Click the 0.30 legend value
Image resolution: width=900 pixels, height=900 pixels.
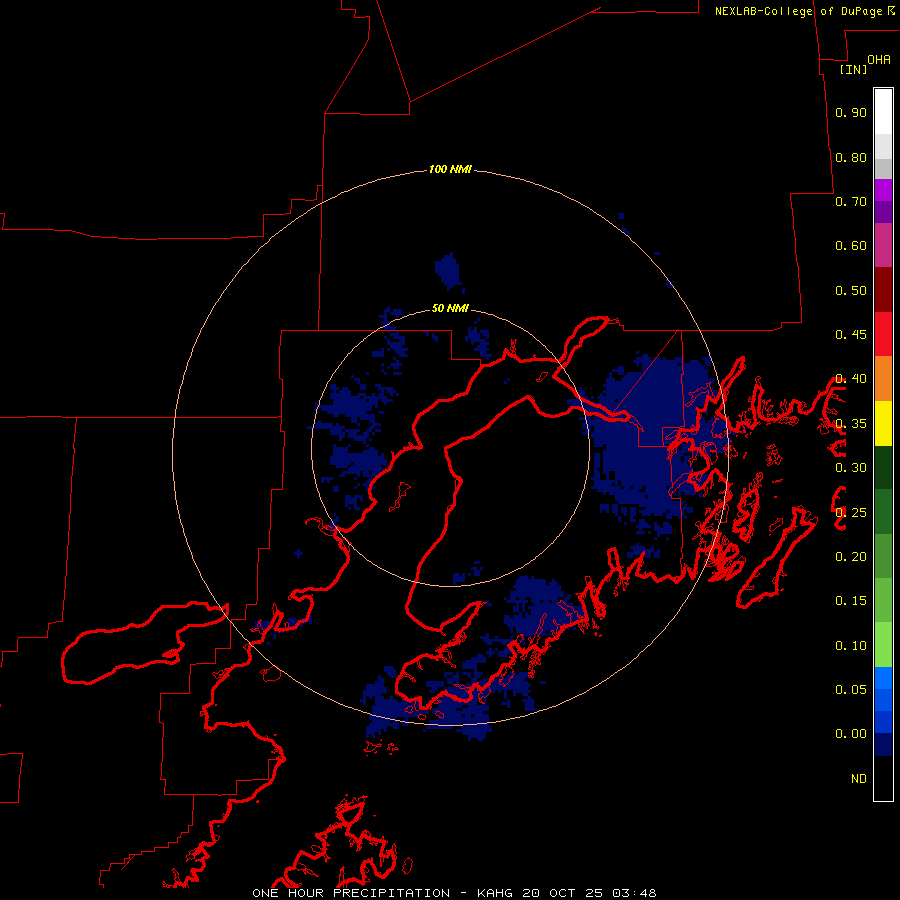(851, 468)
